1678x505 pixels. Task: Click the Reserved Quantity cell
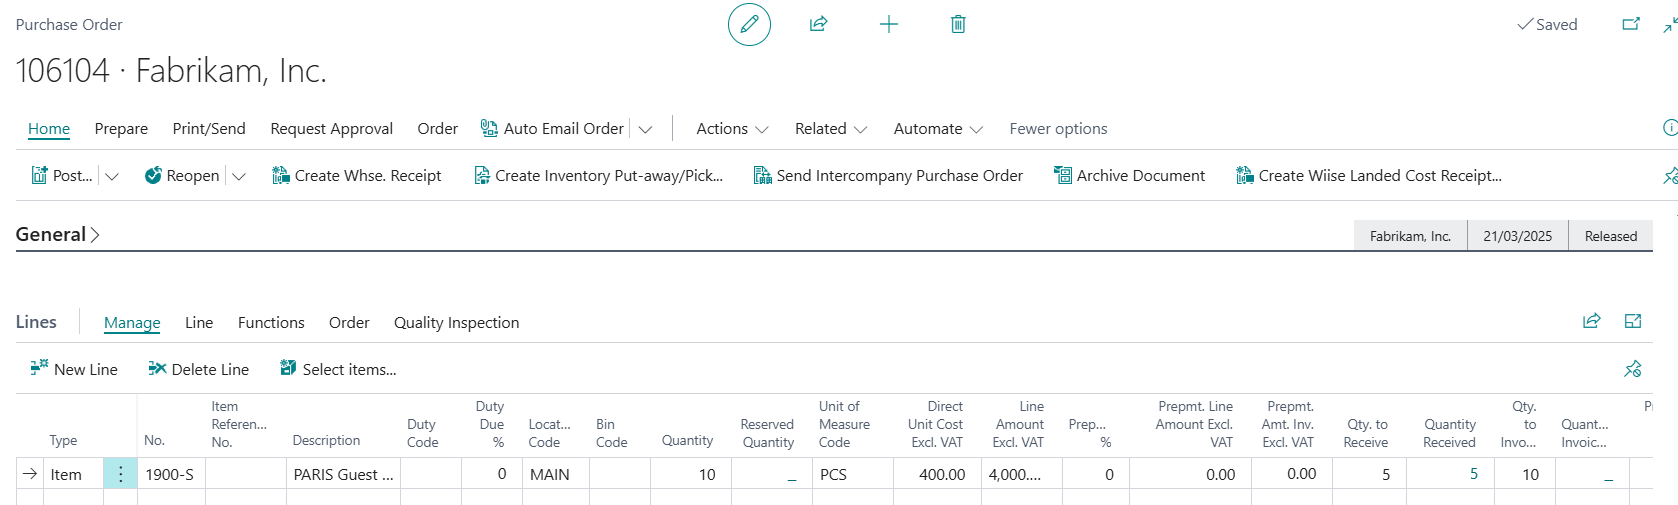[771, 474]
